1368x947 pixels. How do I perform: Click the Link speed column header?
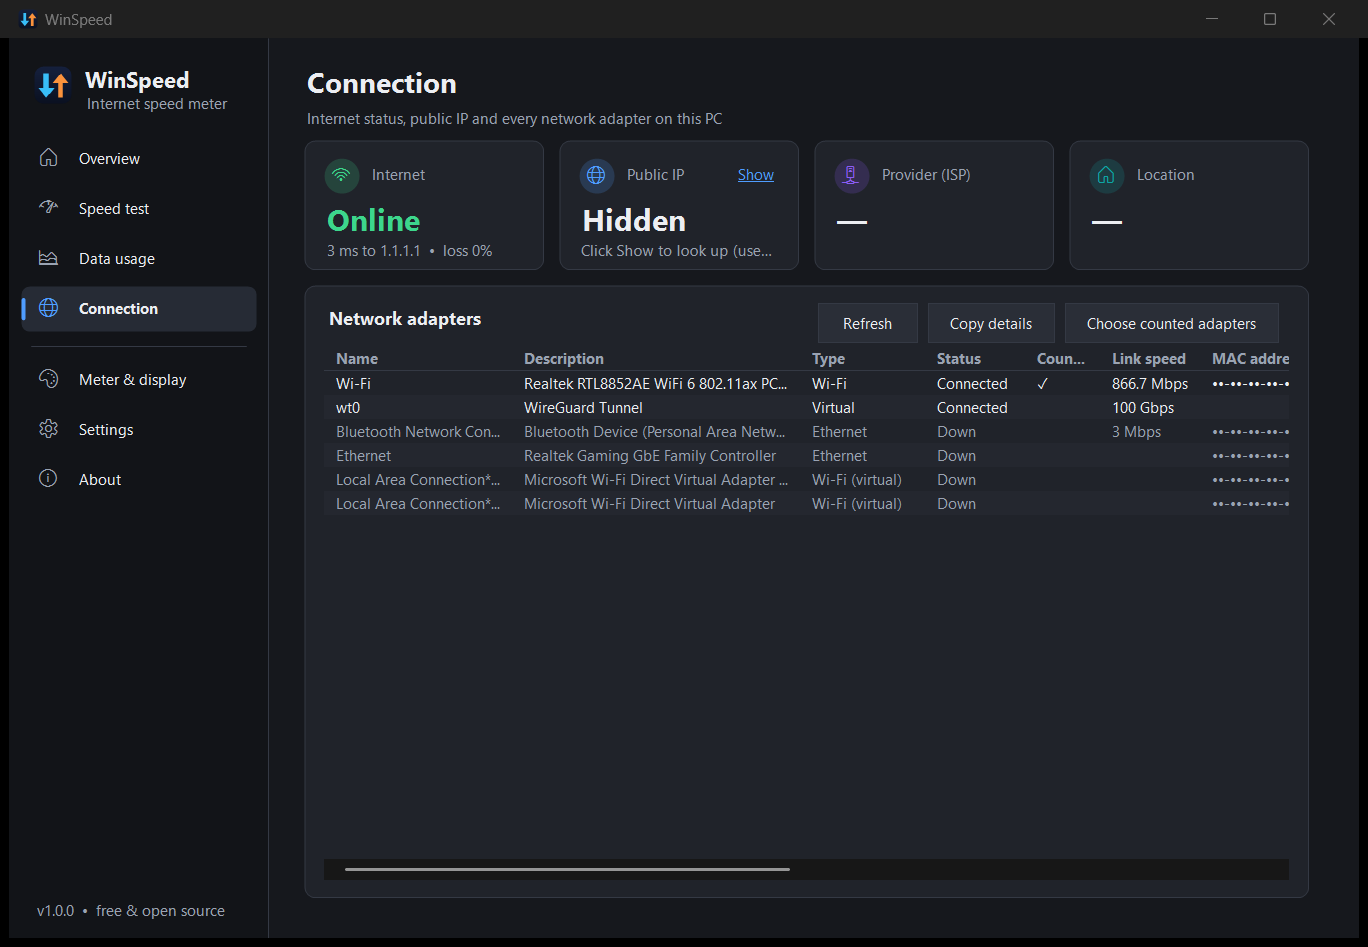(1149, 359)
